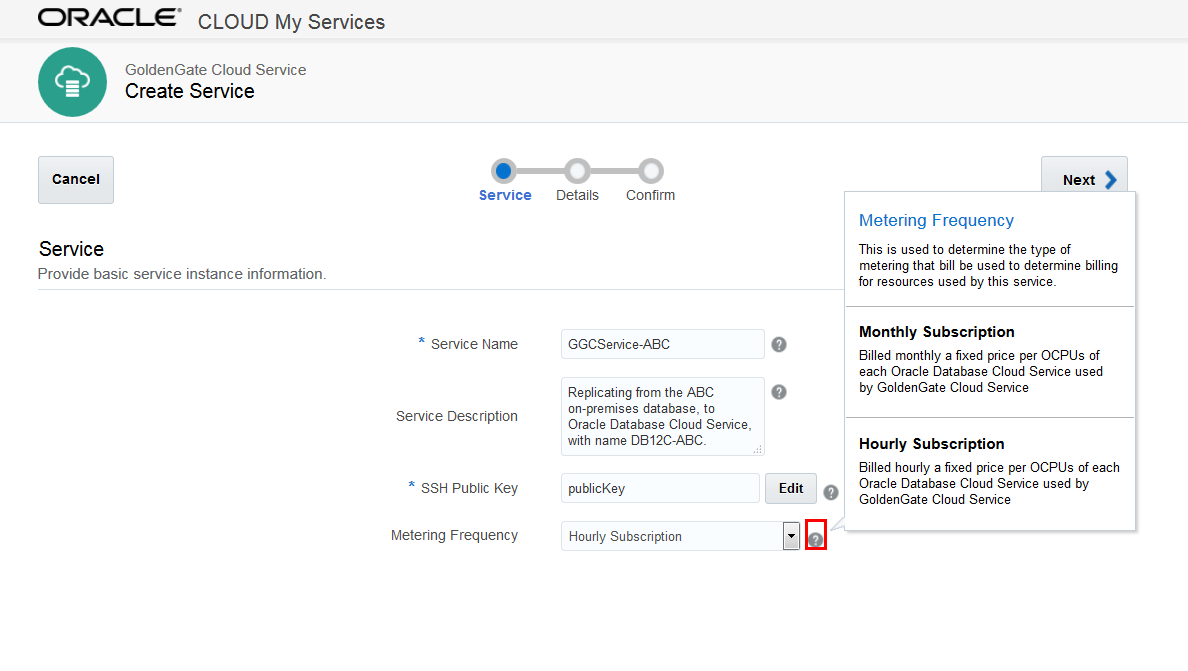Click the blue arrow on Next button

1110,180
